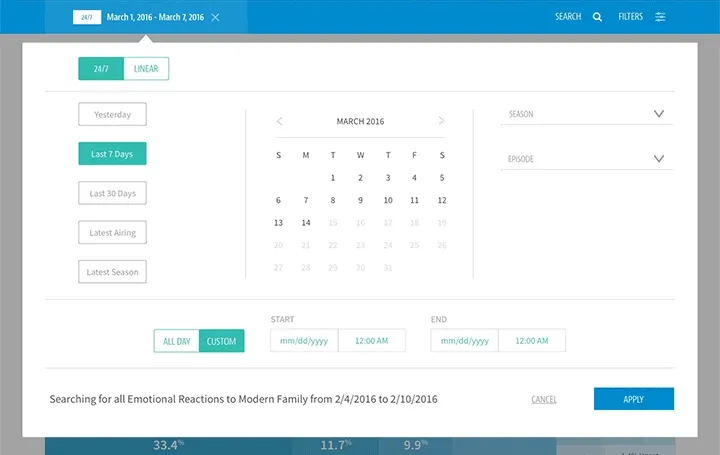Go to previous month arrow
Screen dimensions: 720x455
tap(279, 121)
